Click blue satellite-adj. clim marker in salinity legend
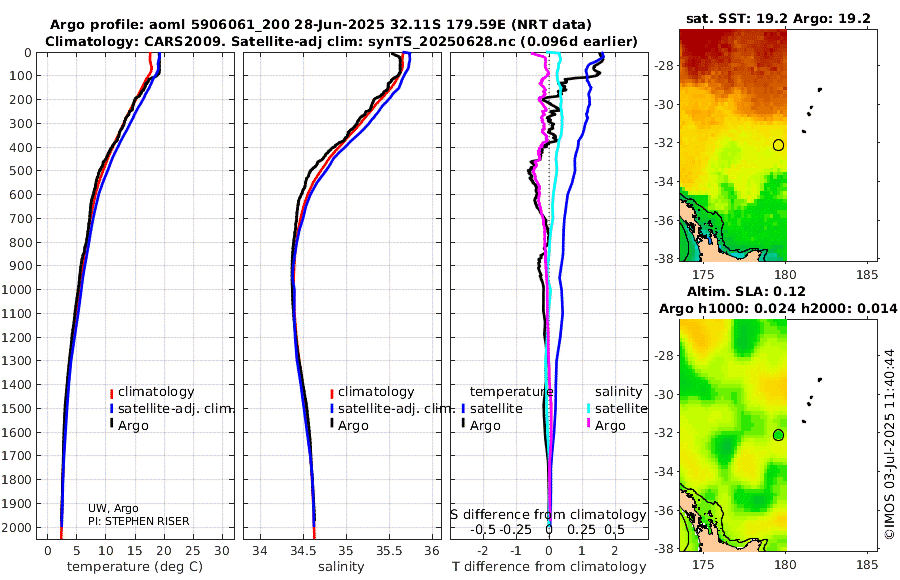 click(x=332, y=409)
